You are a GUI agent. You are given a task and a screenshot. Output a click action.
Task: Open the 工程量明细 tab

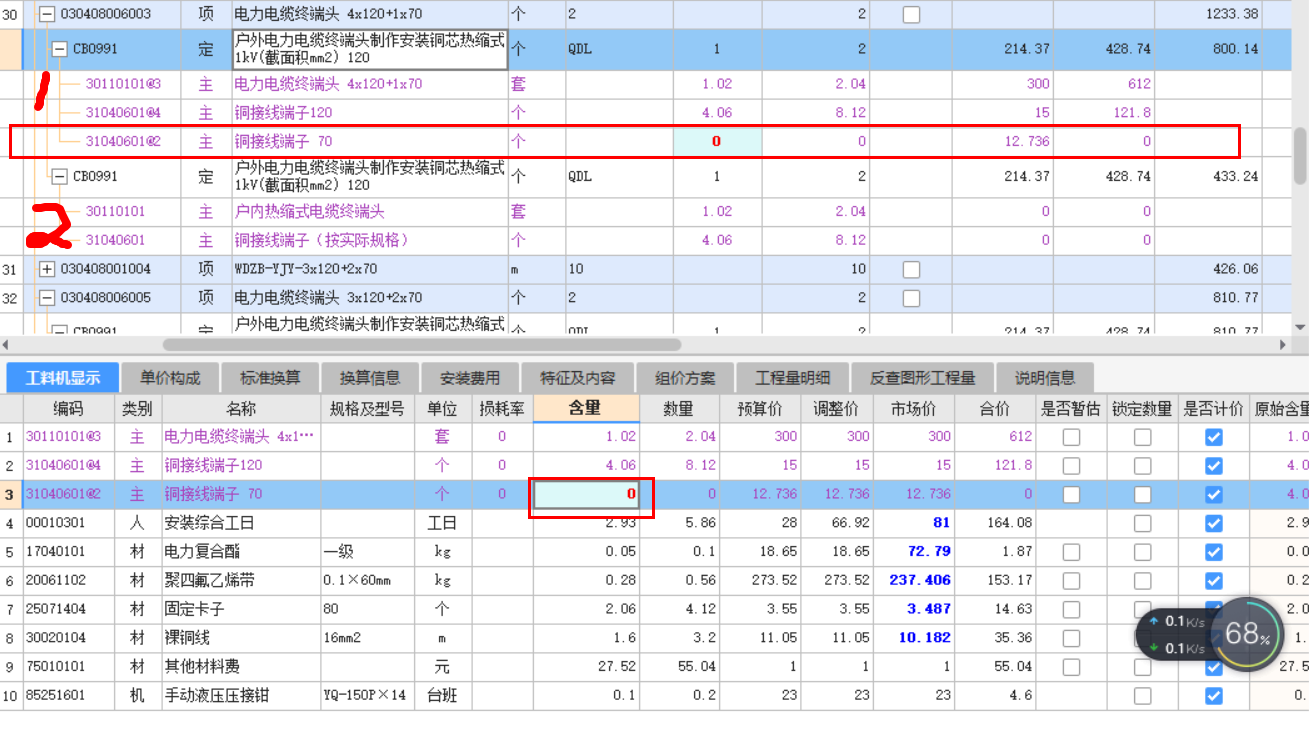793,378
